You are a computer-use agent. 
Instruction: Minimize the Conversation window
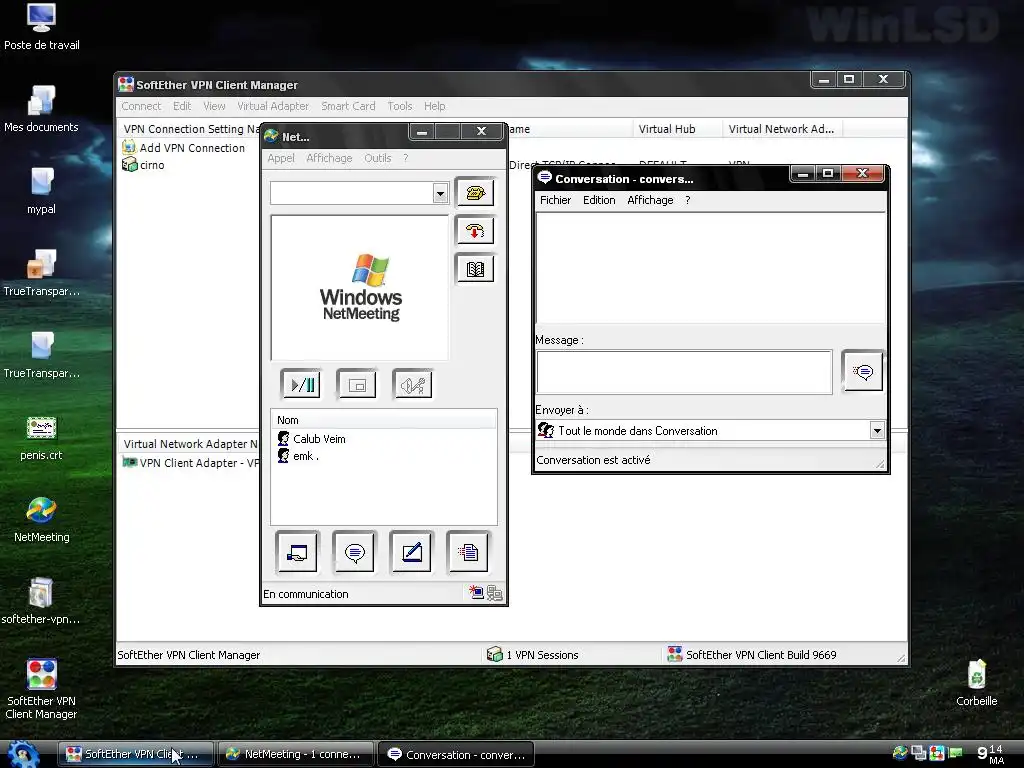(x=803, y=173)
